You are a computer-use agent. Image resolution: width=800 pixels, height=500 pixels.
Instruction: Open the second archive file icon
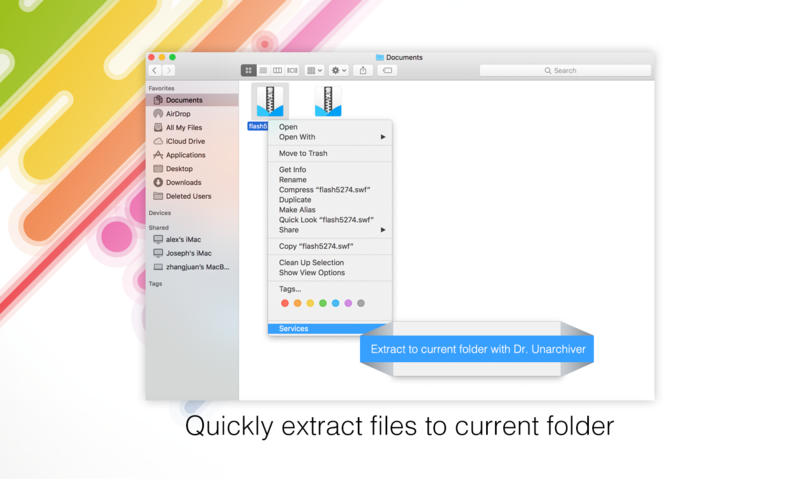(328, 101)
